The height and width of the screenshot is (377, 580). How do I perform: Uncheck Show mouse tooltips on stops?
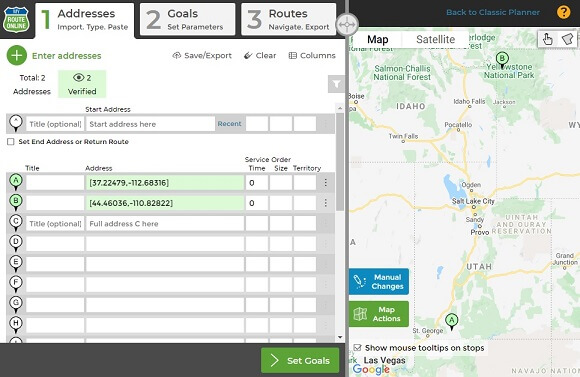[x=357, y=348]
